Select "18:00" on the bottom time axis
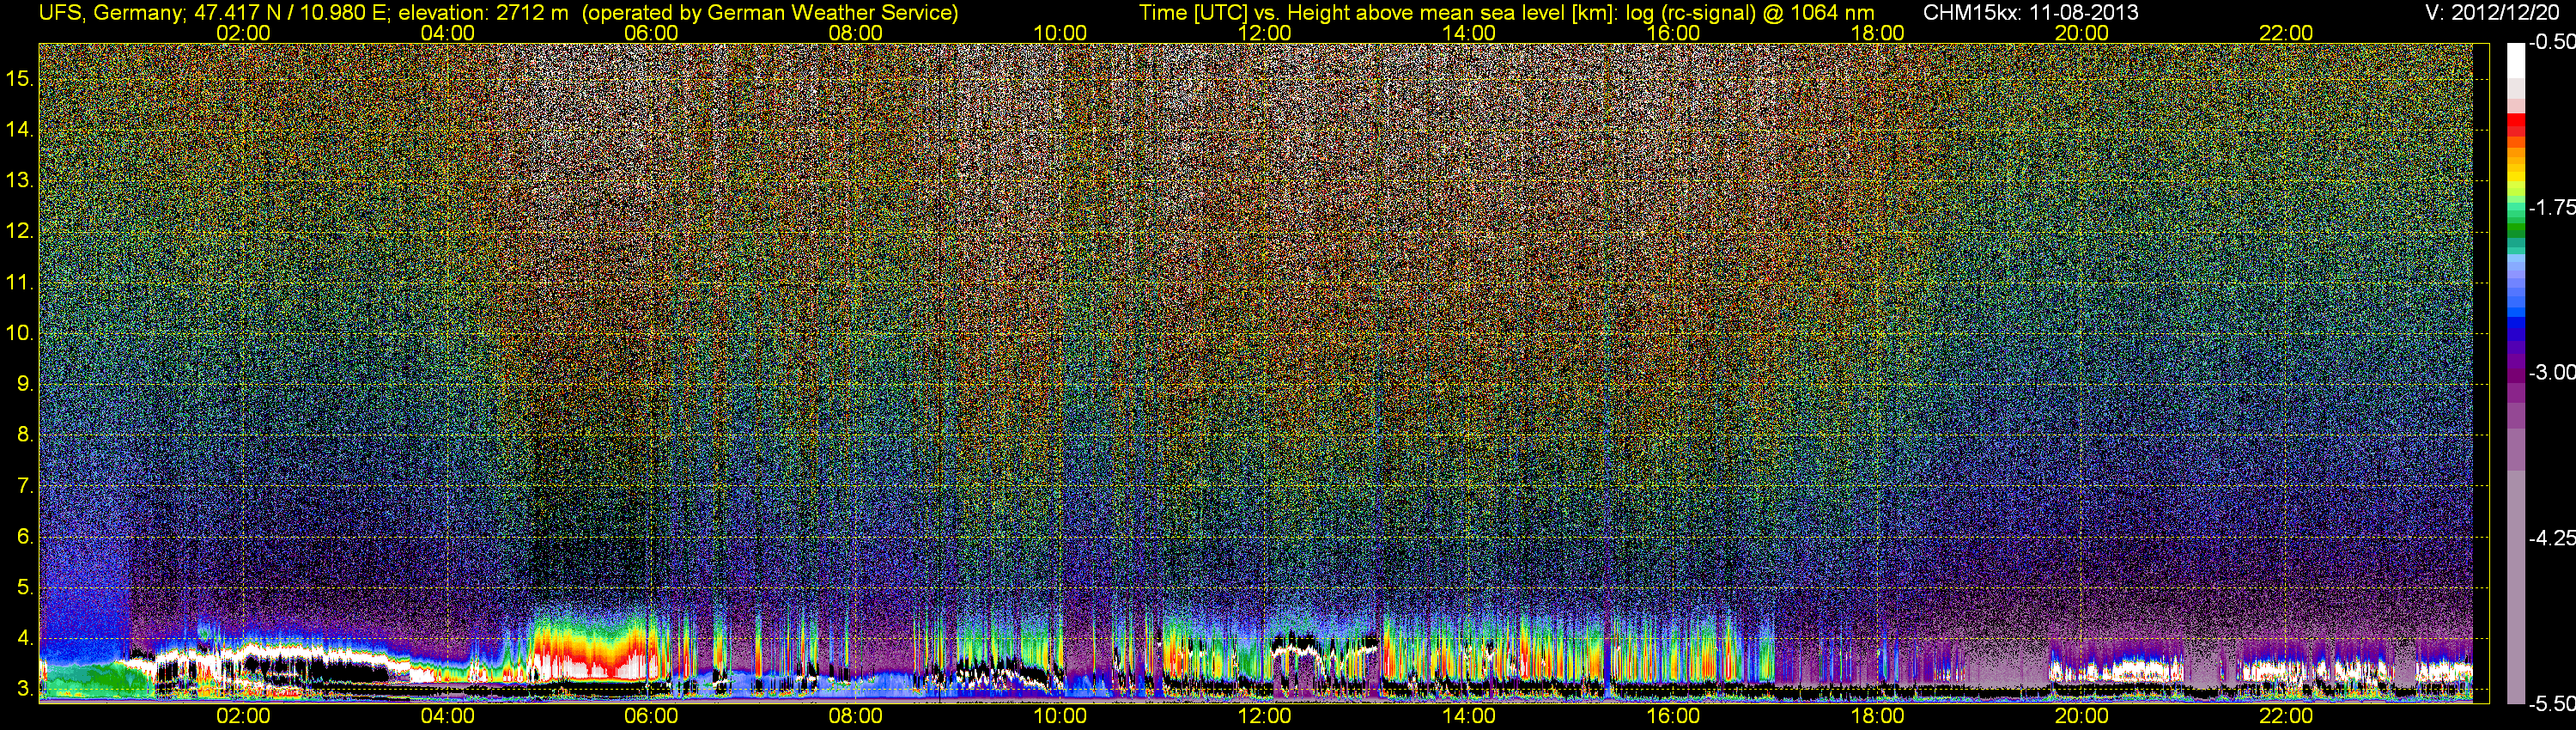The width and height of the screenshot is (2576, 730). 1877,716
